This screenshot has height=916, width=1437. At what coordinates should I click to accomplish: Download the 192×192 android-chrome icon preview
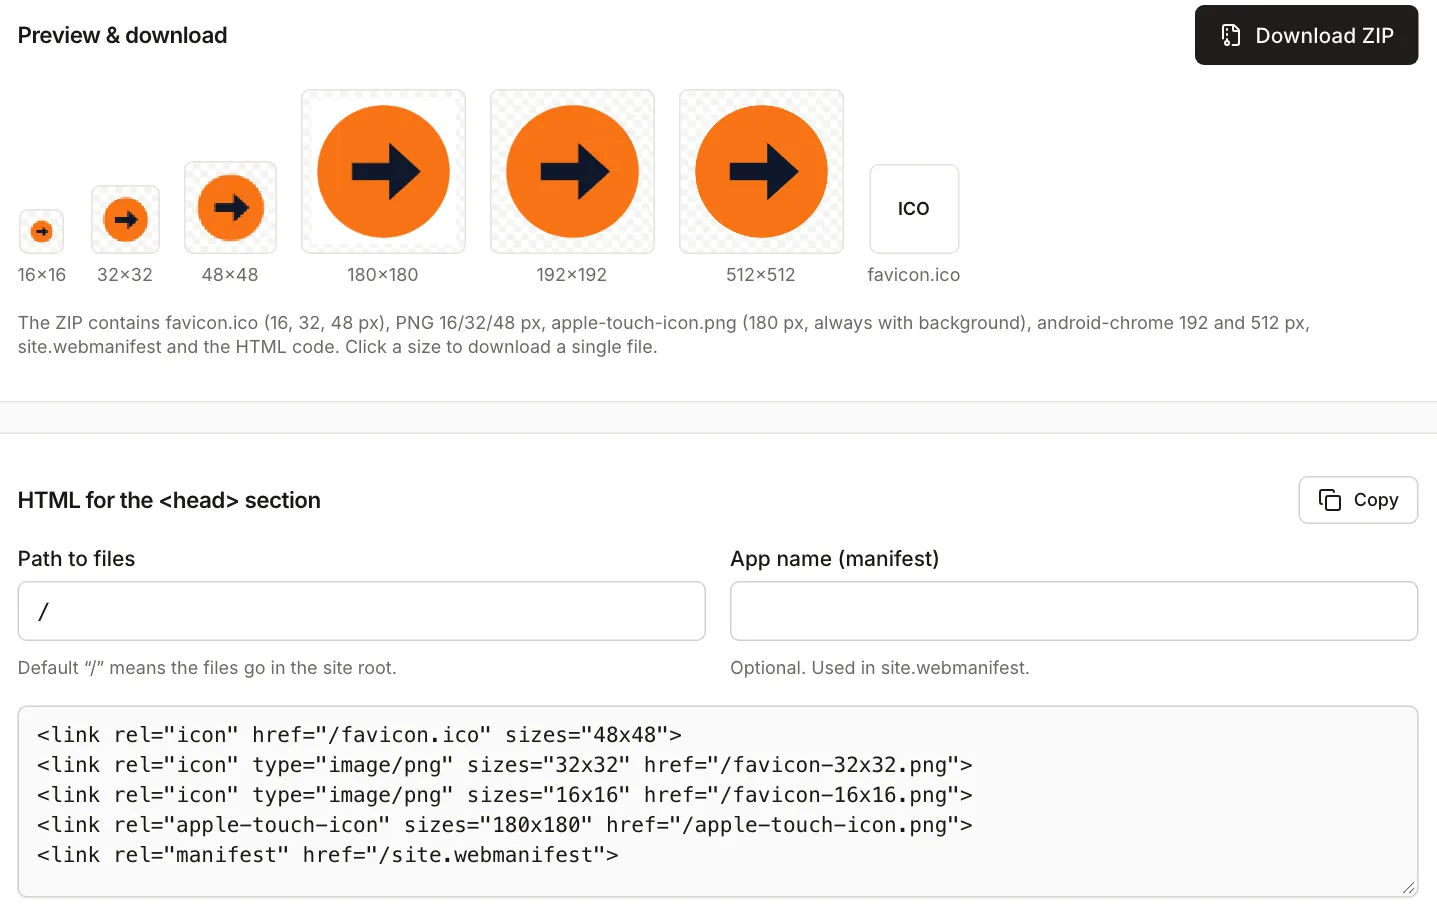(x=572, y=172)
